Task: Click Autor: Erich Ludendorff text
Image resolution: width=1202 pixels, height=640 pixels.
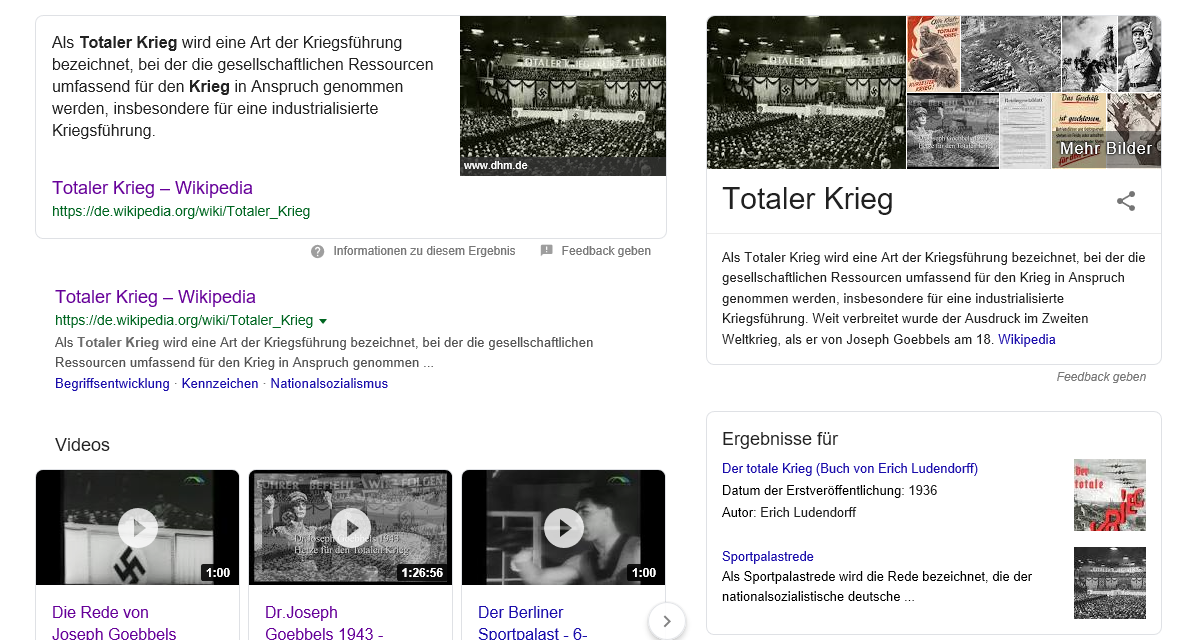Action: [x=789, y=512]
